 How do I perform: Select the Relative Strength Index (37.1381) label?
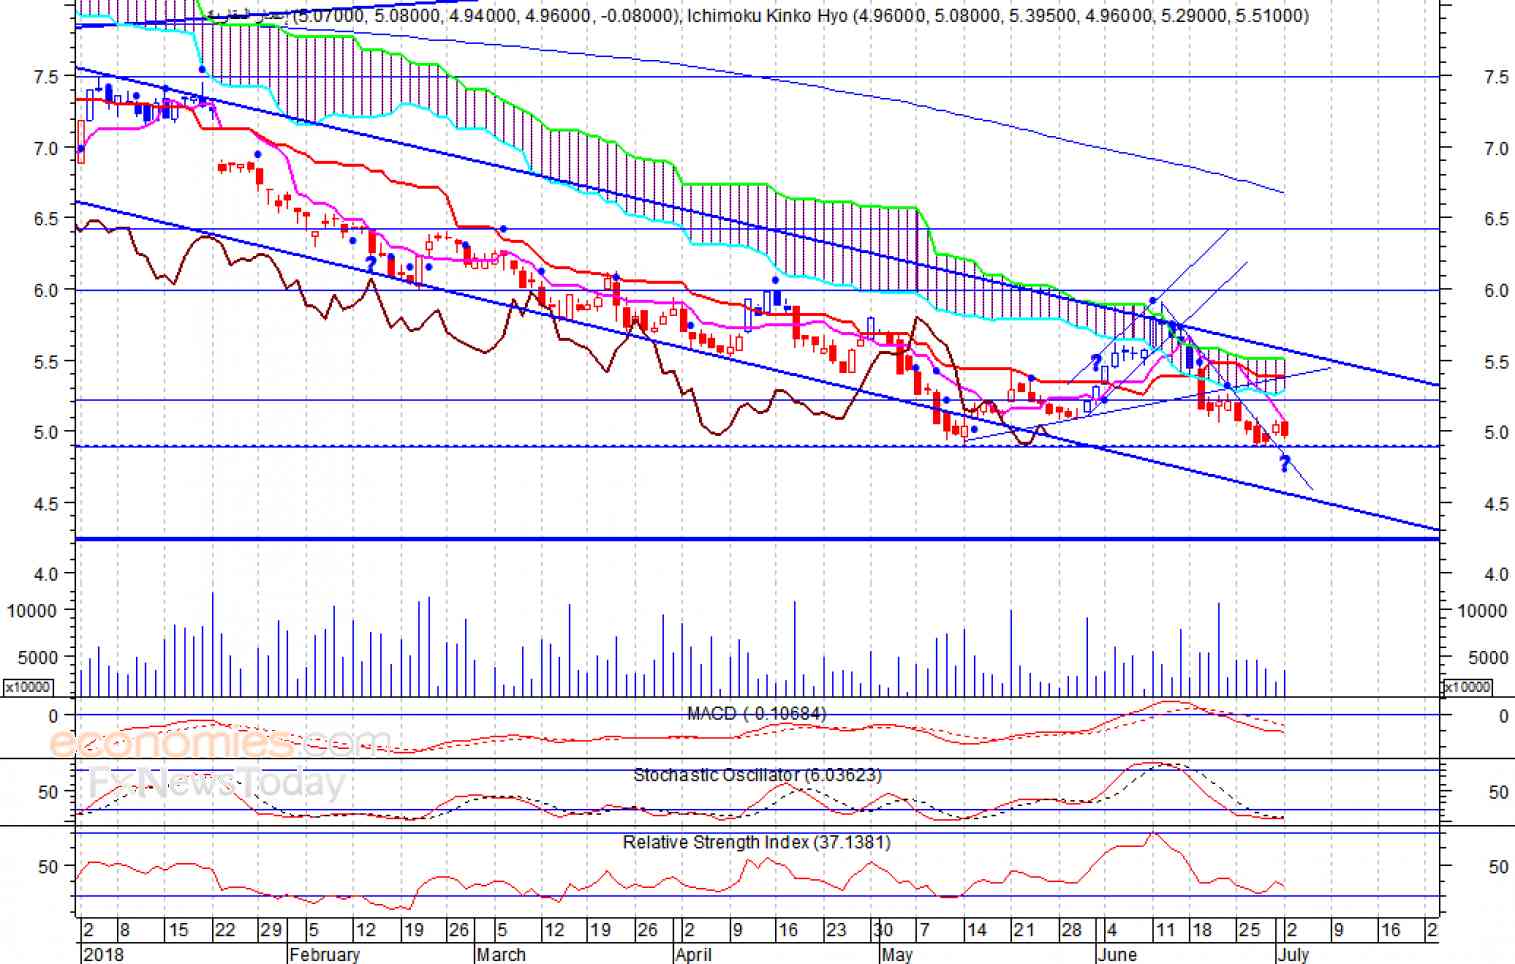756,842
